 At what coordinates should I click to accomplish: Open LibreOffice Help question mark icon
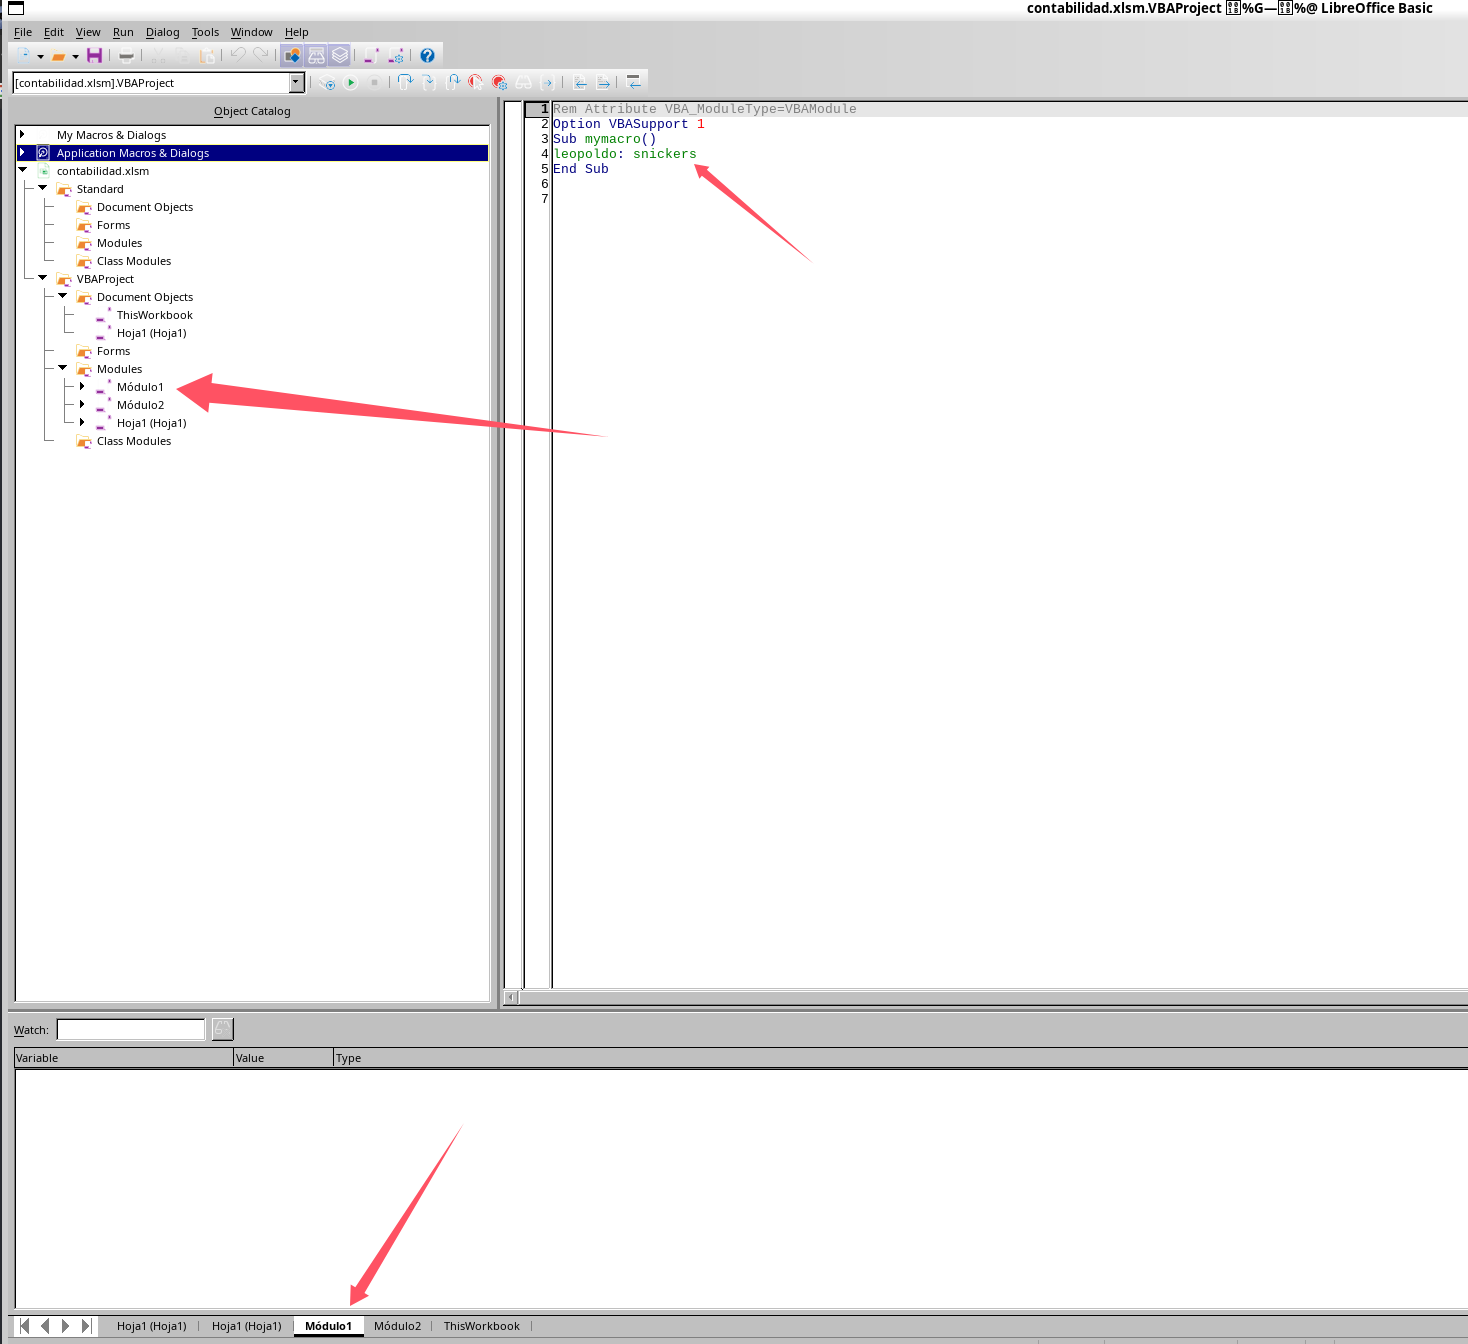click(427, 56)
